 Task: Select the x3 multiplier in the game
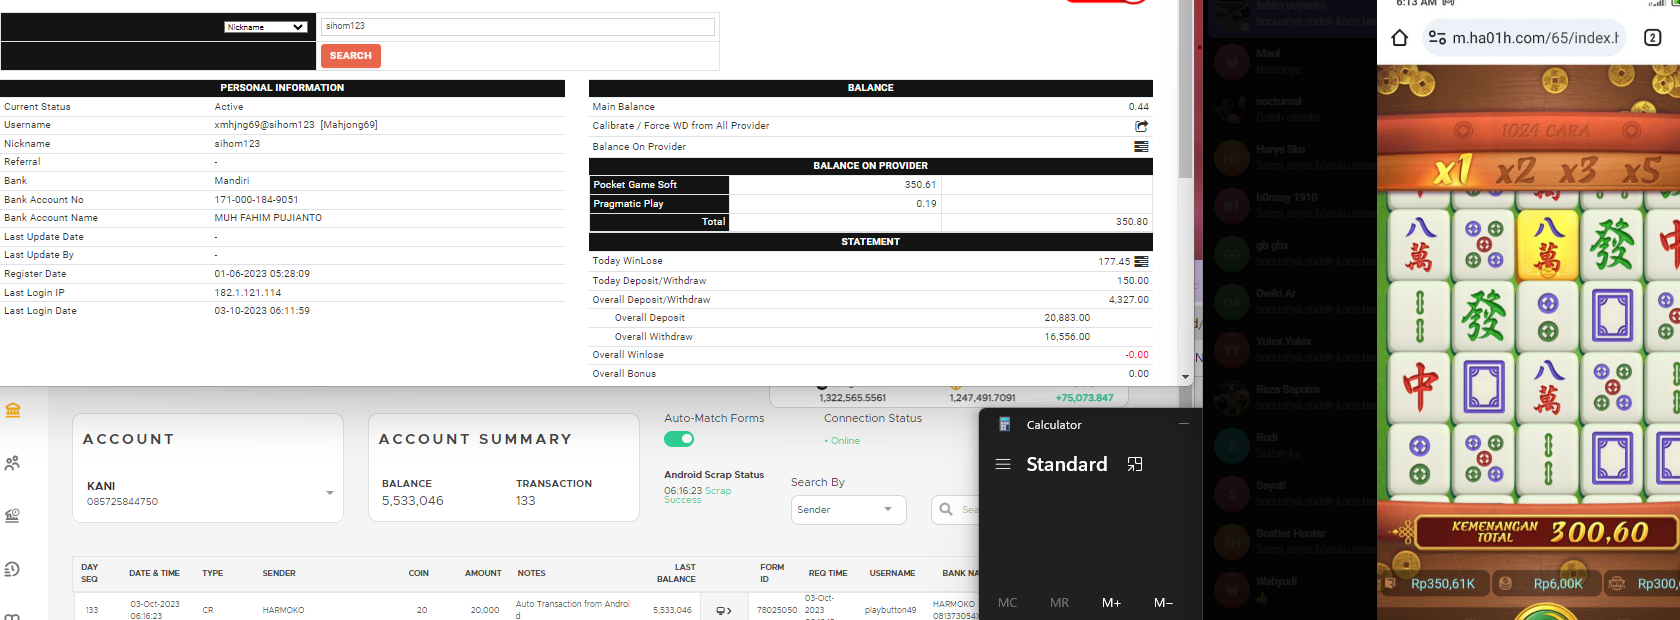click(x=1578, y=171)
